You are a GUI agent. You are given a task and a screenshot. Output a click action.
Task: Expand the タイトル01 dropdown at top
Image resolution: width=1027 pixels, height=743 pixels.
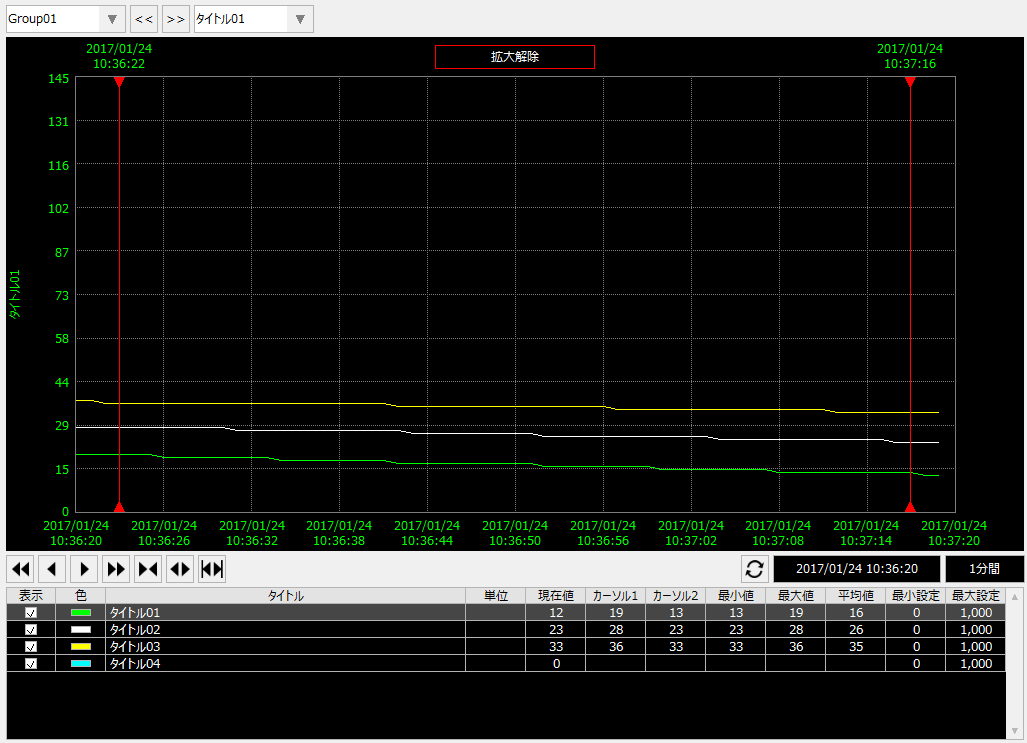(x=300, y=19)
